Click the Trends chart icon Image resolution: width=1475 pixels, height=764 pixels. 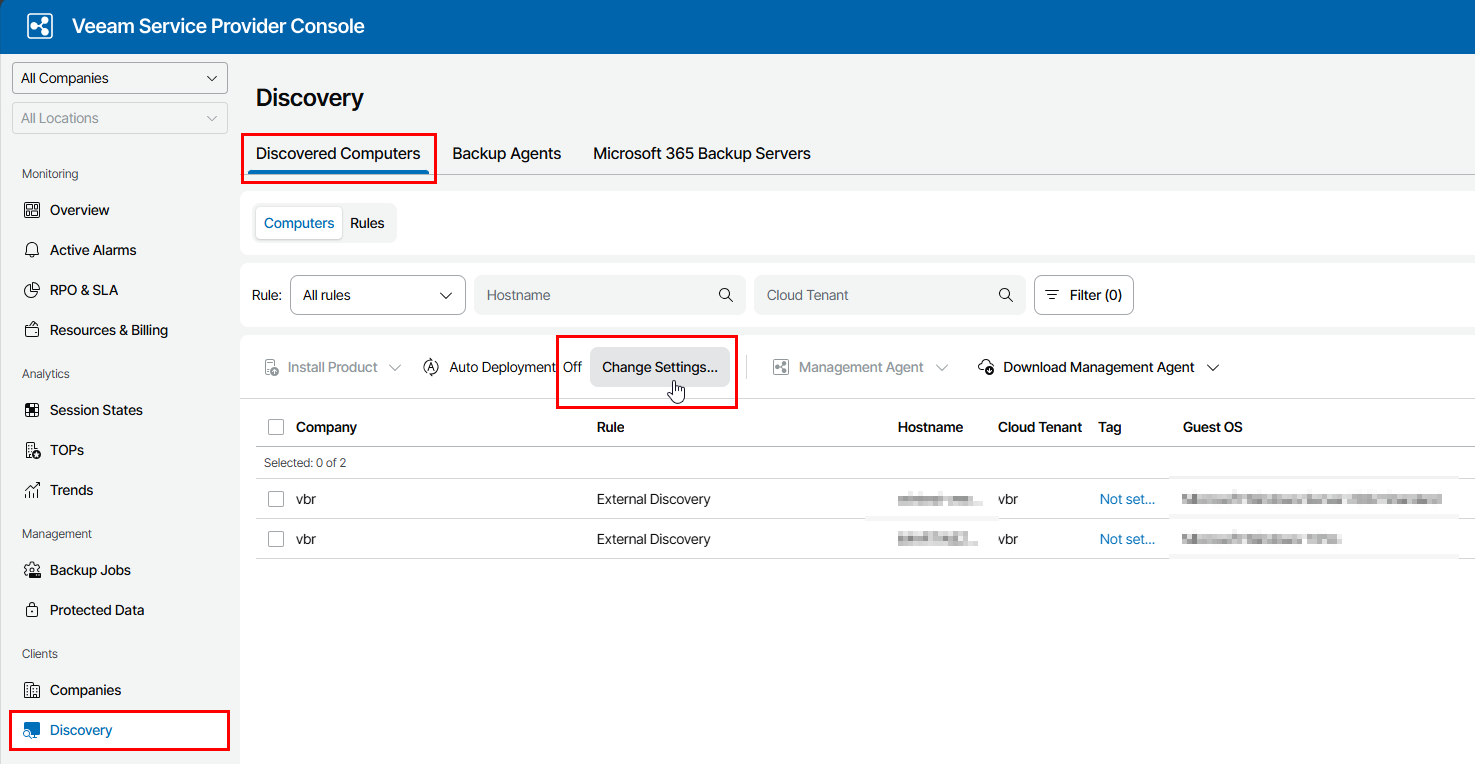31,490
